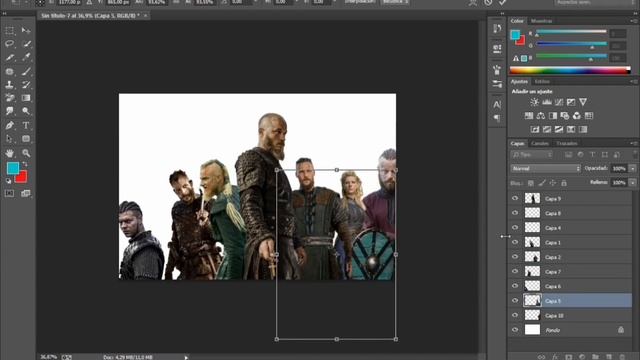Open the layer filter Tipo dropdown
This screenshot has height=360, width=640.
(x=532, y=155)
